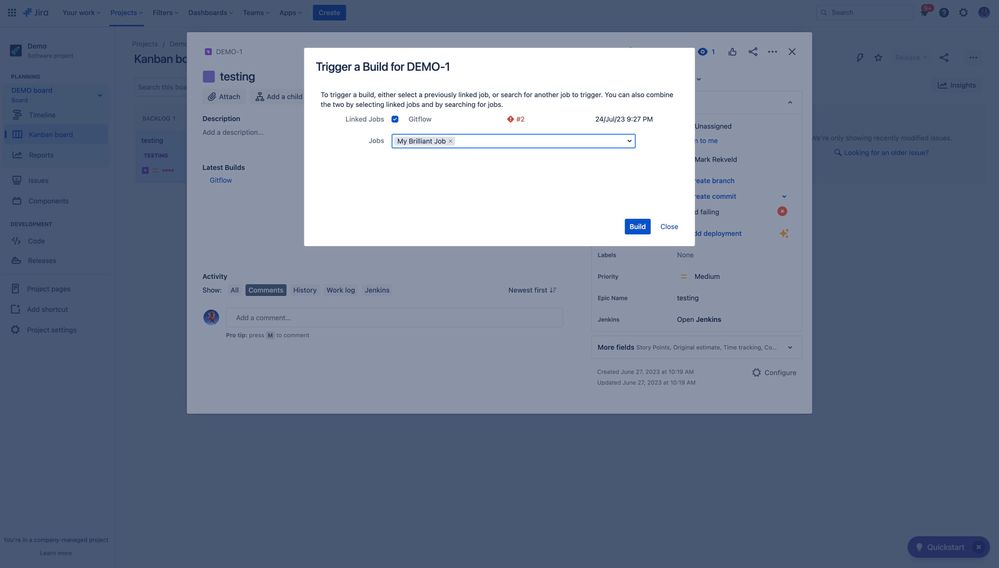
Task: Uncheck the Gitflow linked job checkbox
Action: coord(395,119)
